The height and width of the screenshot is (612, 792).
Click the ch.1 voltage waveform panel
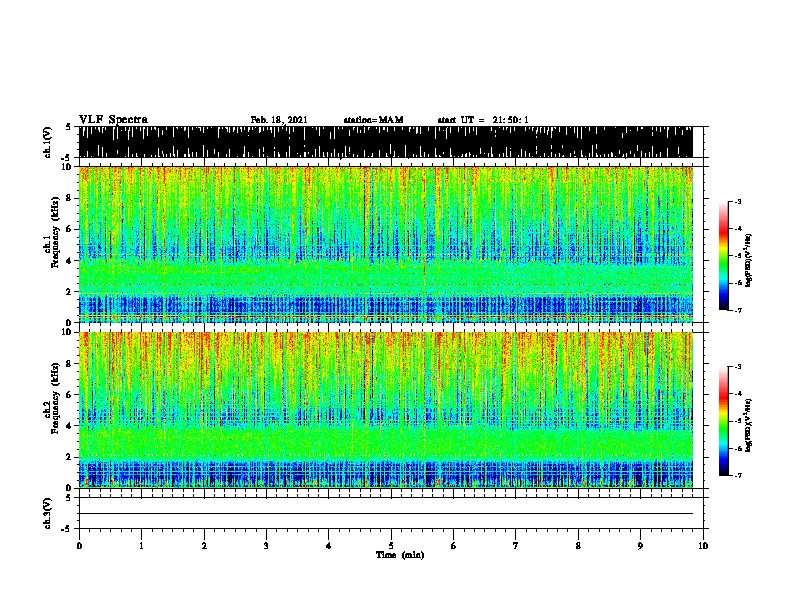pos(385,142)
